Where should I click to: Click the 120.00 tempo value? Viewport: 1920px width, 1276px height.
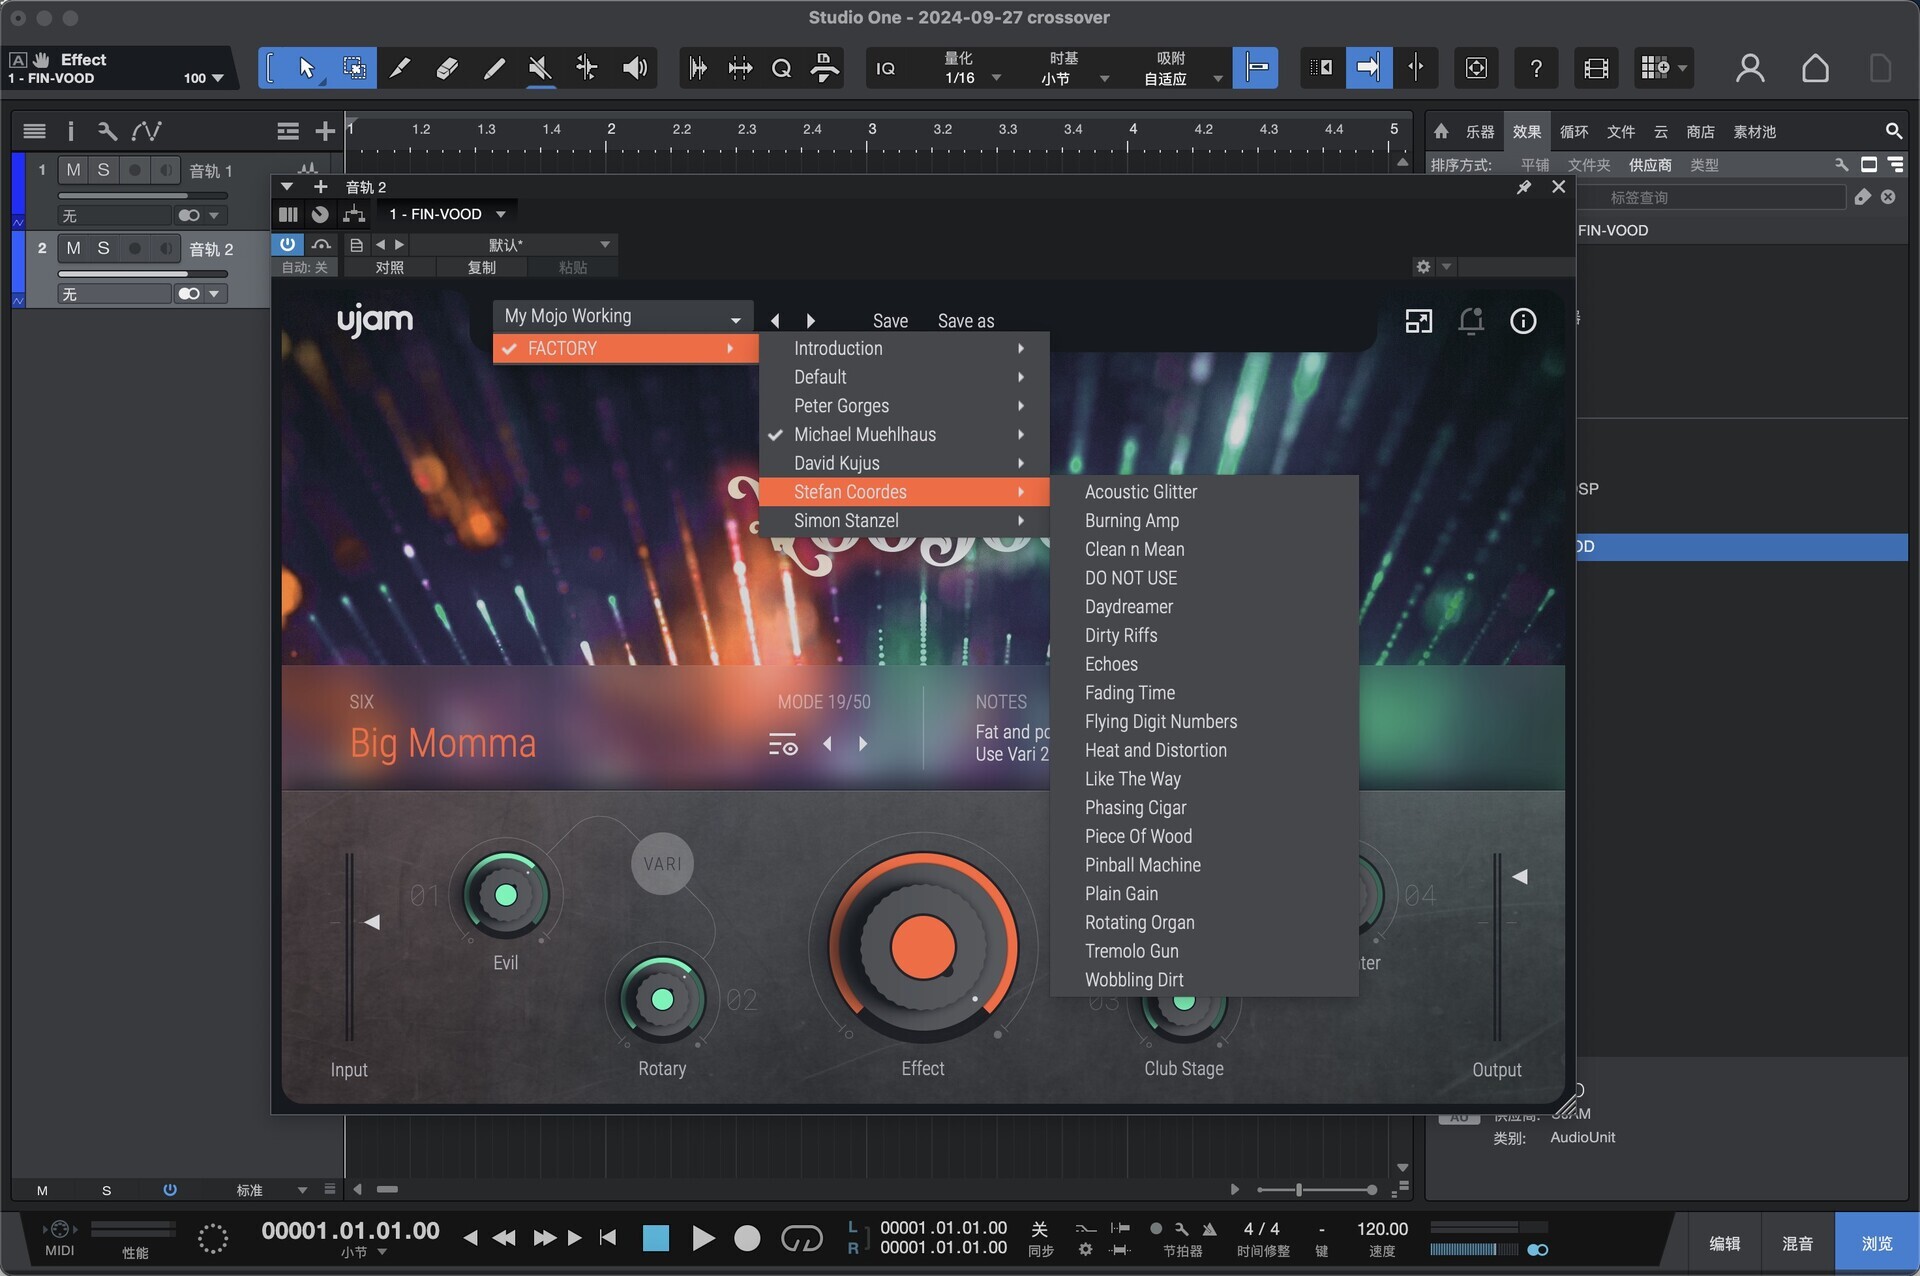tap(1382, 1229)
